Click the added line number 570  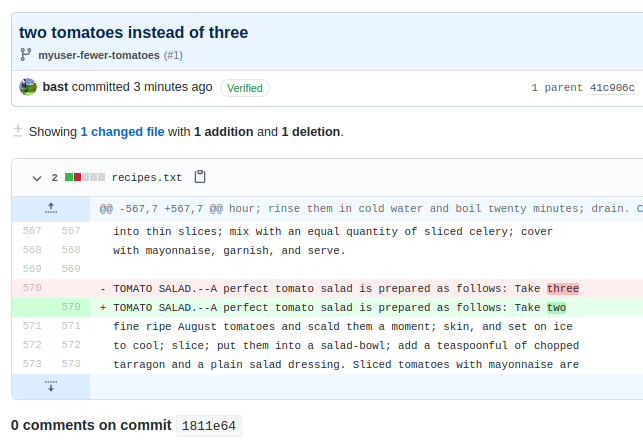pos(70,307)
